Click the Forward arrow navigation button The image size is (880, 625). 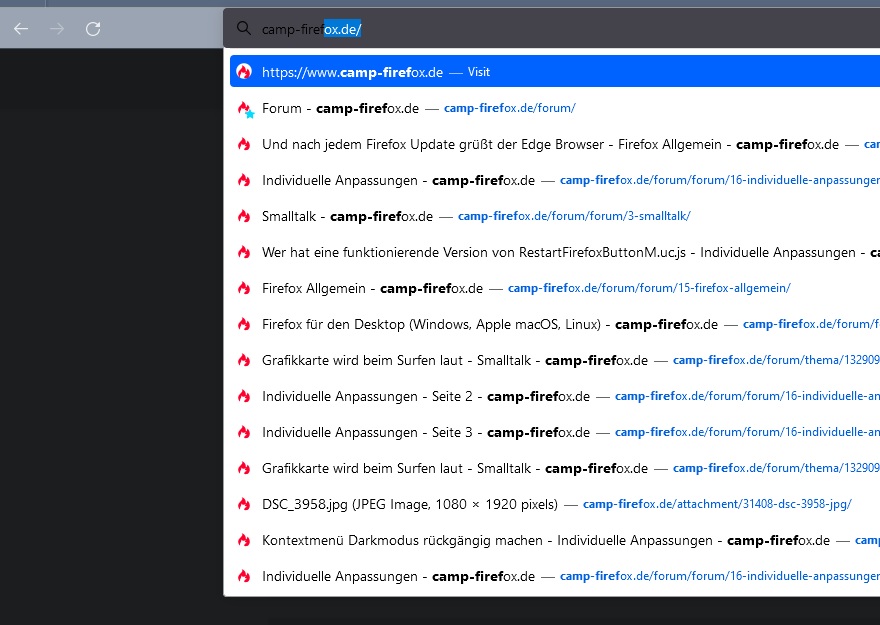pos(57,29)
